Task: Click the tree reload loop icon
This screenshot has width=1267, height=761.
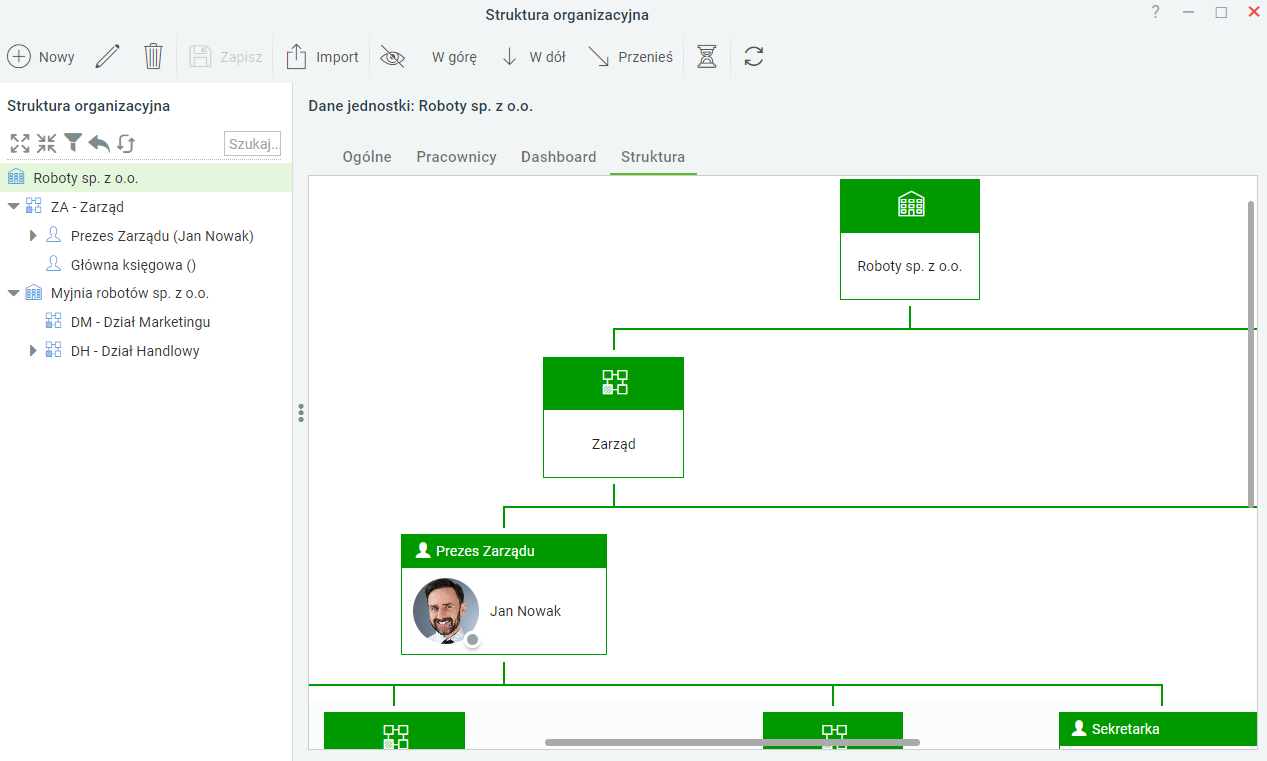Action: click(x=126, y=143)
